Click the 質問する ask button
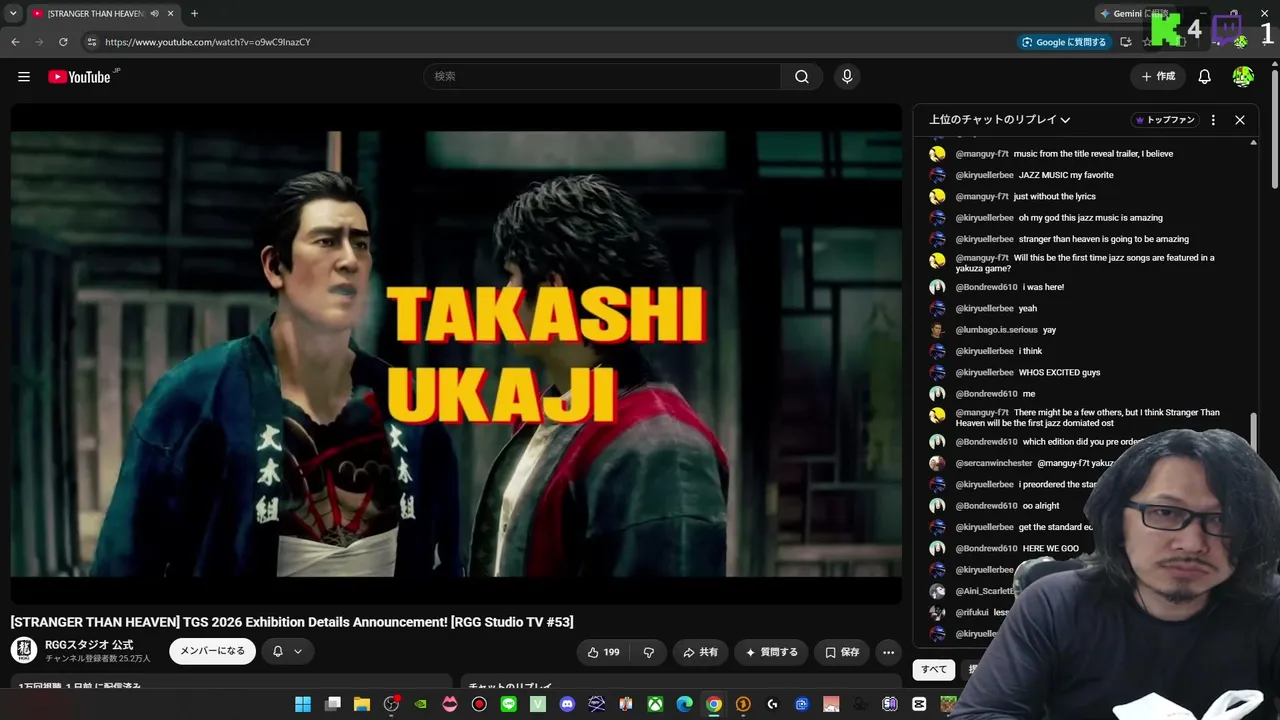The height and width of the screenshot is (720, 1280). point(771,652)
